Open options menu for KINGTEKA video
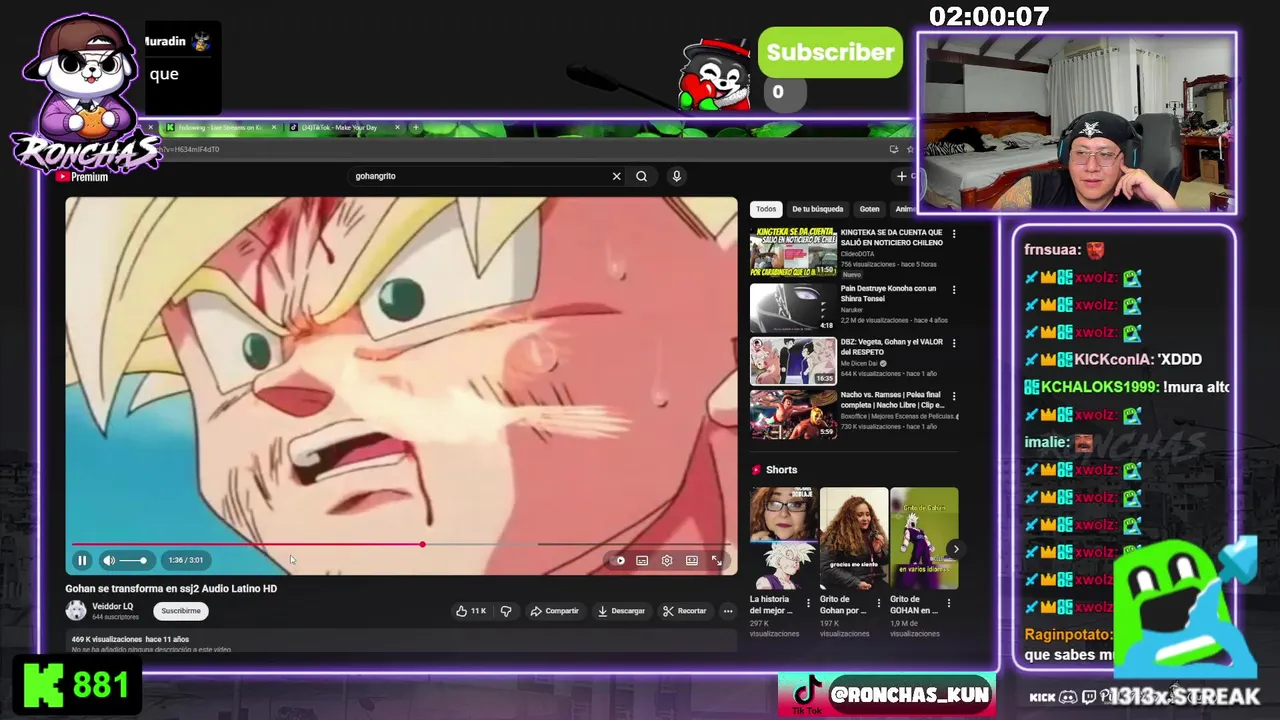Screen dimensions: 1280x720 954,234
